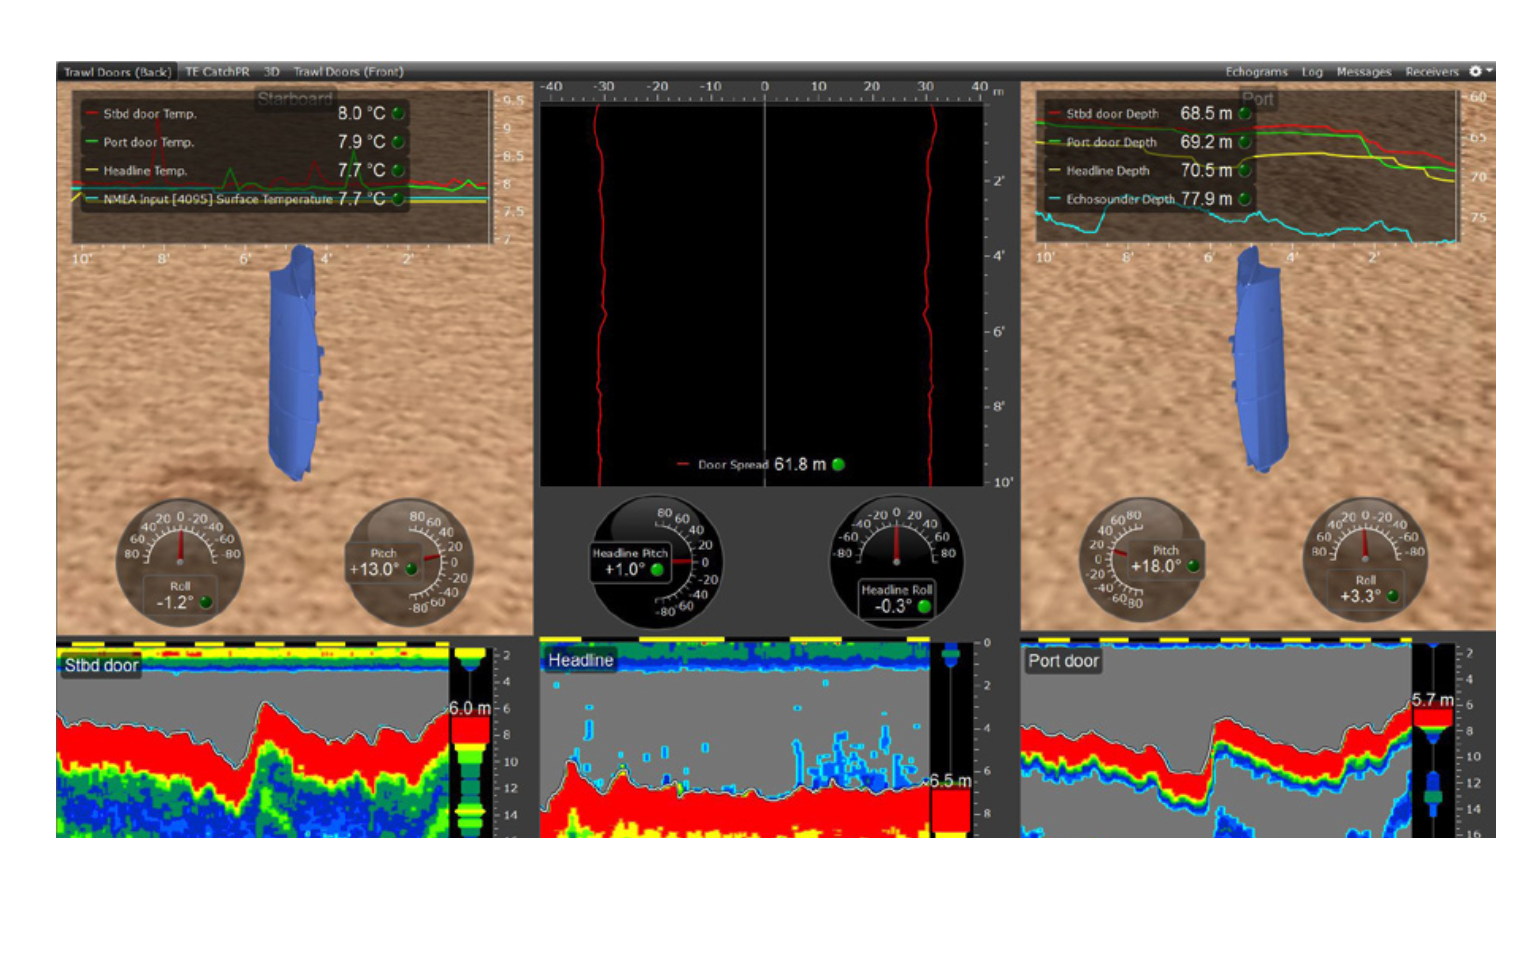Click the port Pitch gauge status dot
1527x955 pixels.
point(1193,566)
